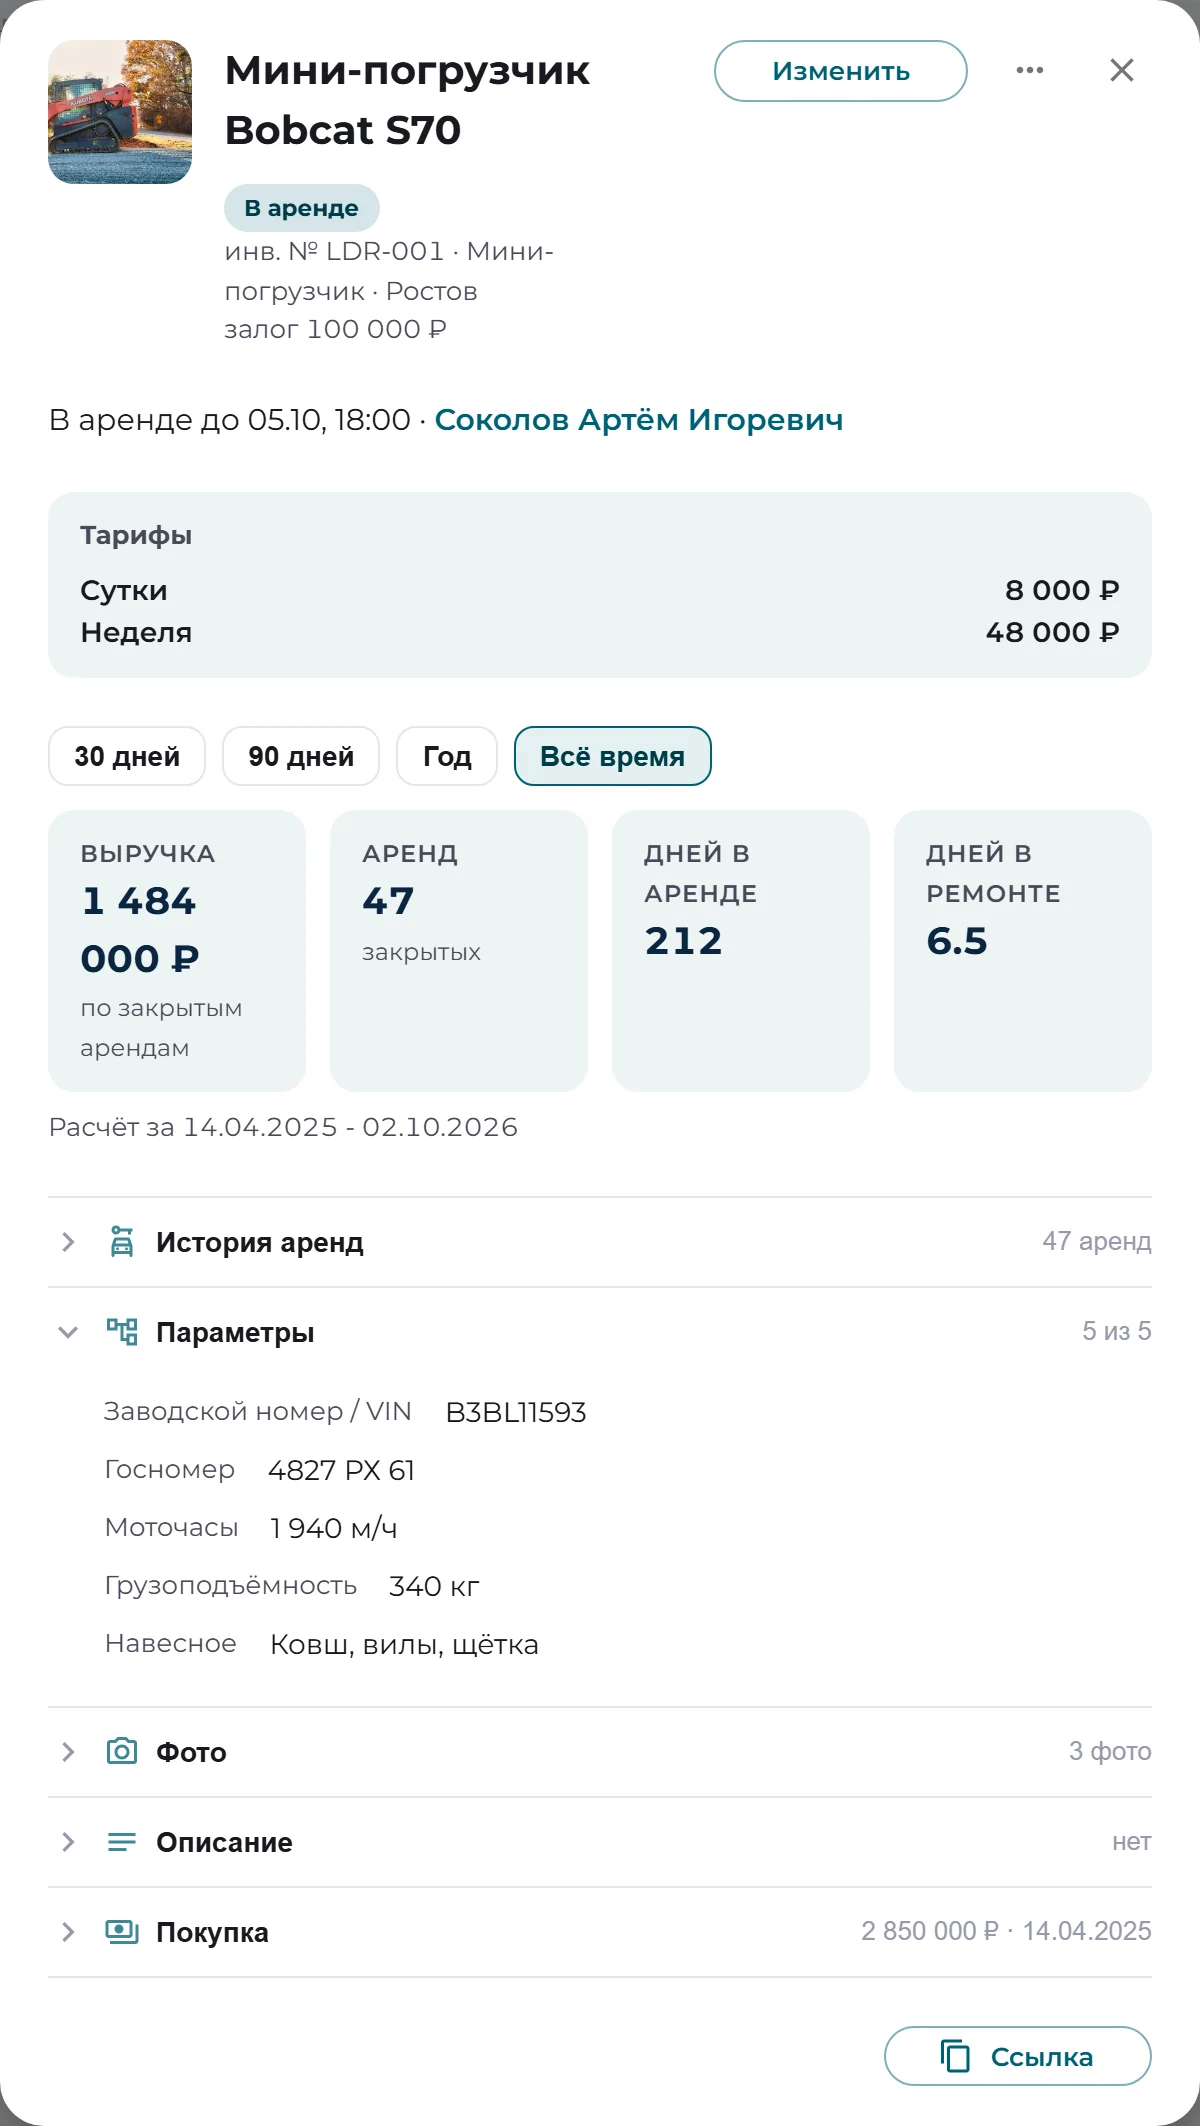Select the 90 дней period filter
1200x2126 pixels.
[301, 756]
